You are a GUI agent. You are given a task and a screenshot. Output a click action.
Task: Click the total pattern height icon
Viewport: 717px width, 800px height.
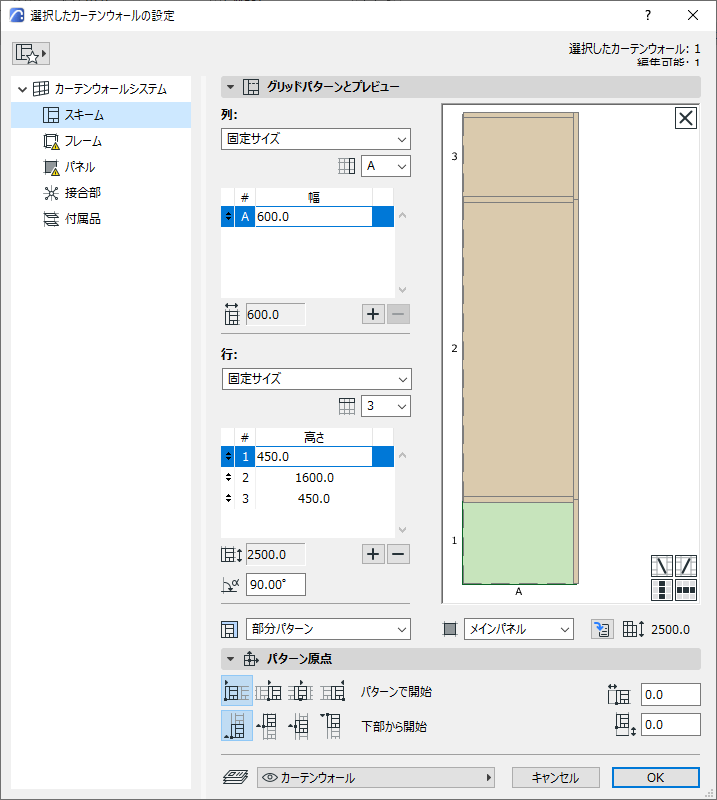(231, 555)
